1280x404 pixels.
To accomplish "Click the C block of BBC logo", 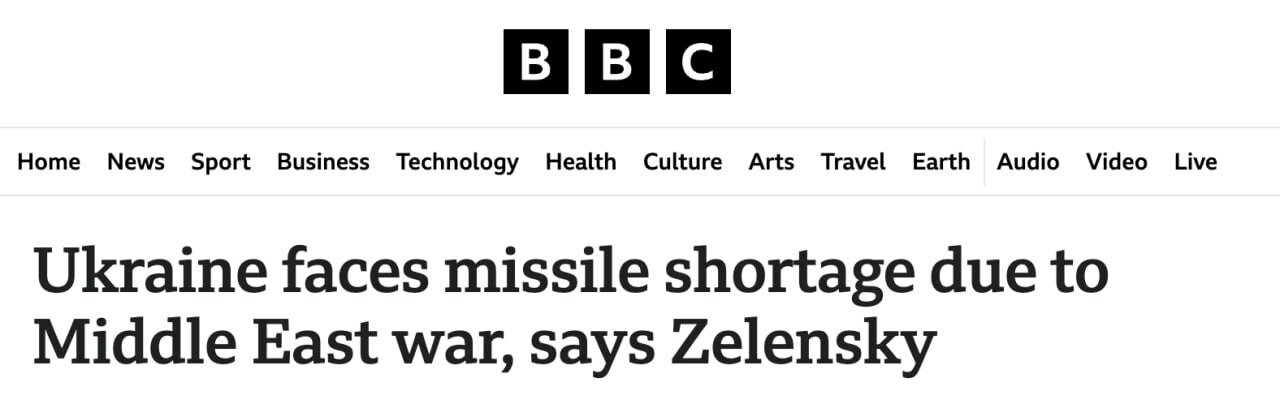I will (698, 62).
